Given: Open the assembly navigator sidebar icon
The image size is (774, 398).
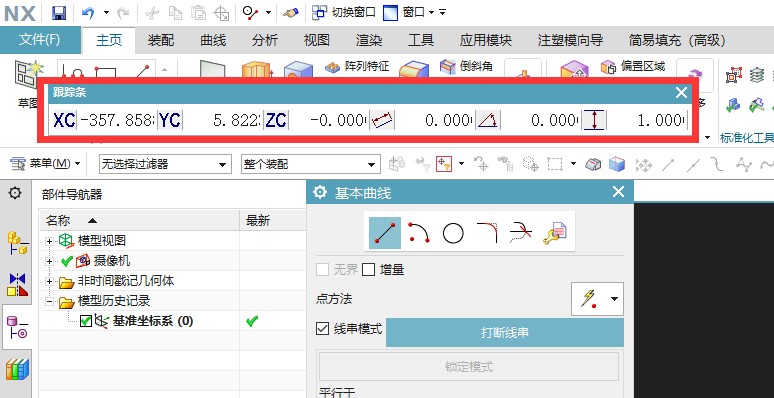Looking at the screenshot, I should [17, 243].
